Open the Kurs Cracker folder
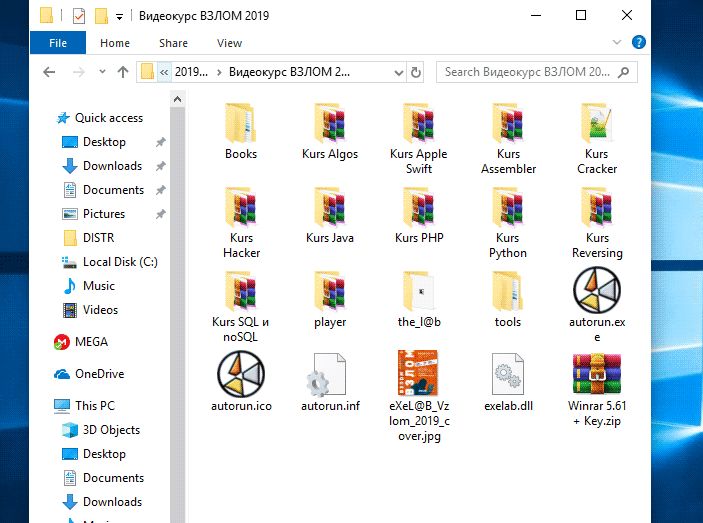The width and height of the screenshot is (703, 523). (x=597, y=139)
